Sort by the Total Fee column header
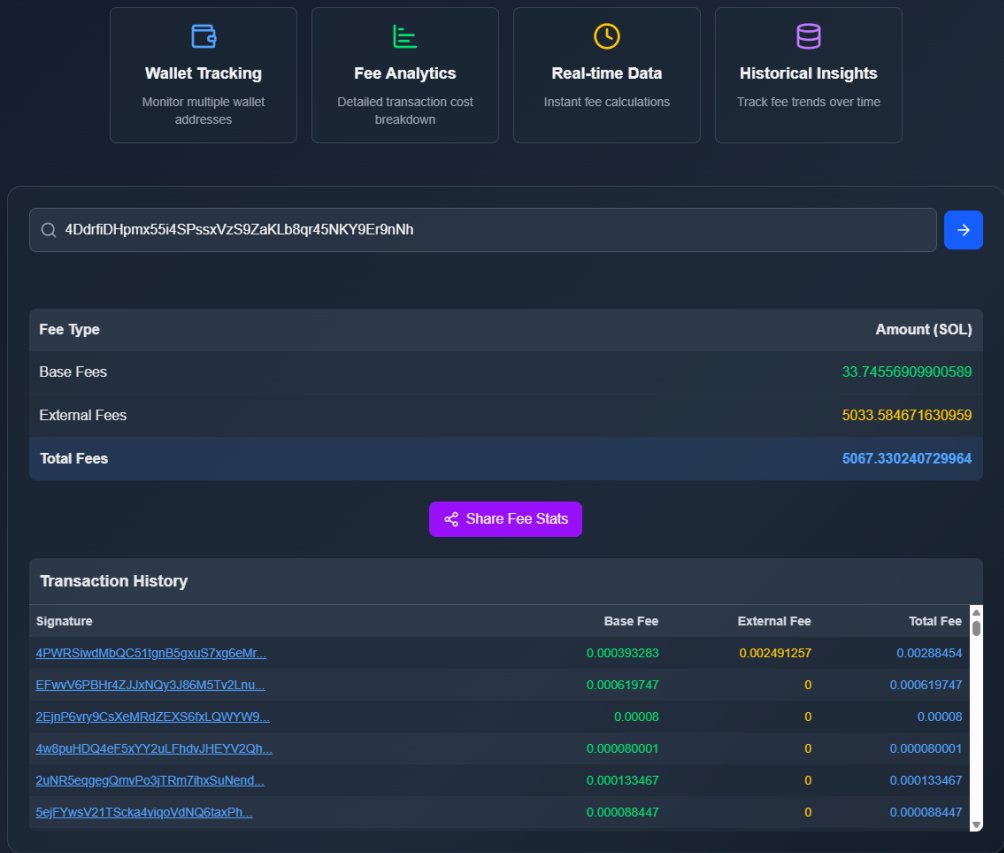The image size is (1004, 853). coord(935,620)
